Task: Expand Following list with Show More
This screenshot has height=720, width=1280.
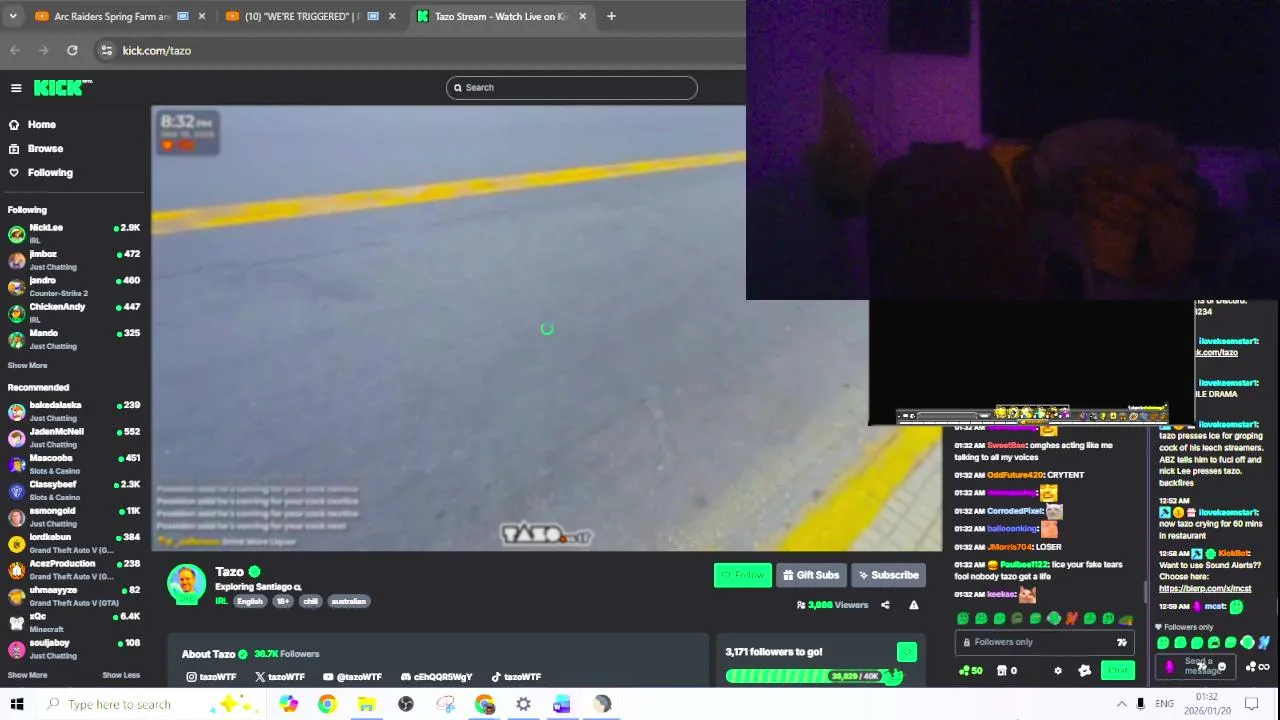Action: [27, 366]
